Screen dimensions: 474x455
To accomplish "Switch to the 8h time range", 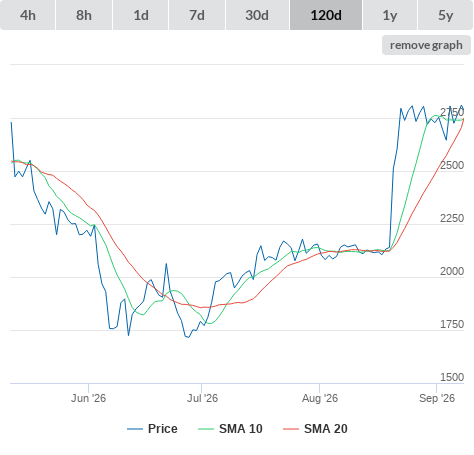I will pyautogui.click(x=84, y=15).
